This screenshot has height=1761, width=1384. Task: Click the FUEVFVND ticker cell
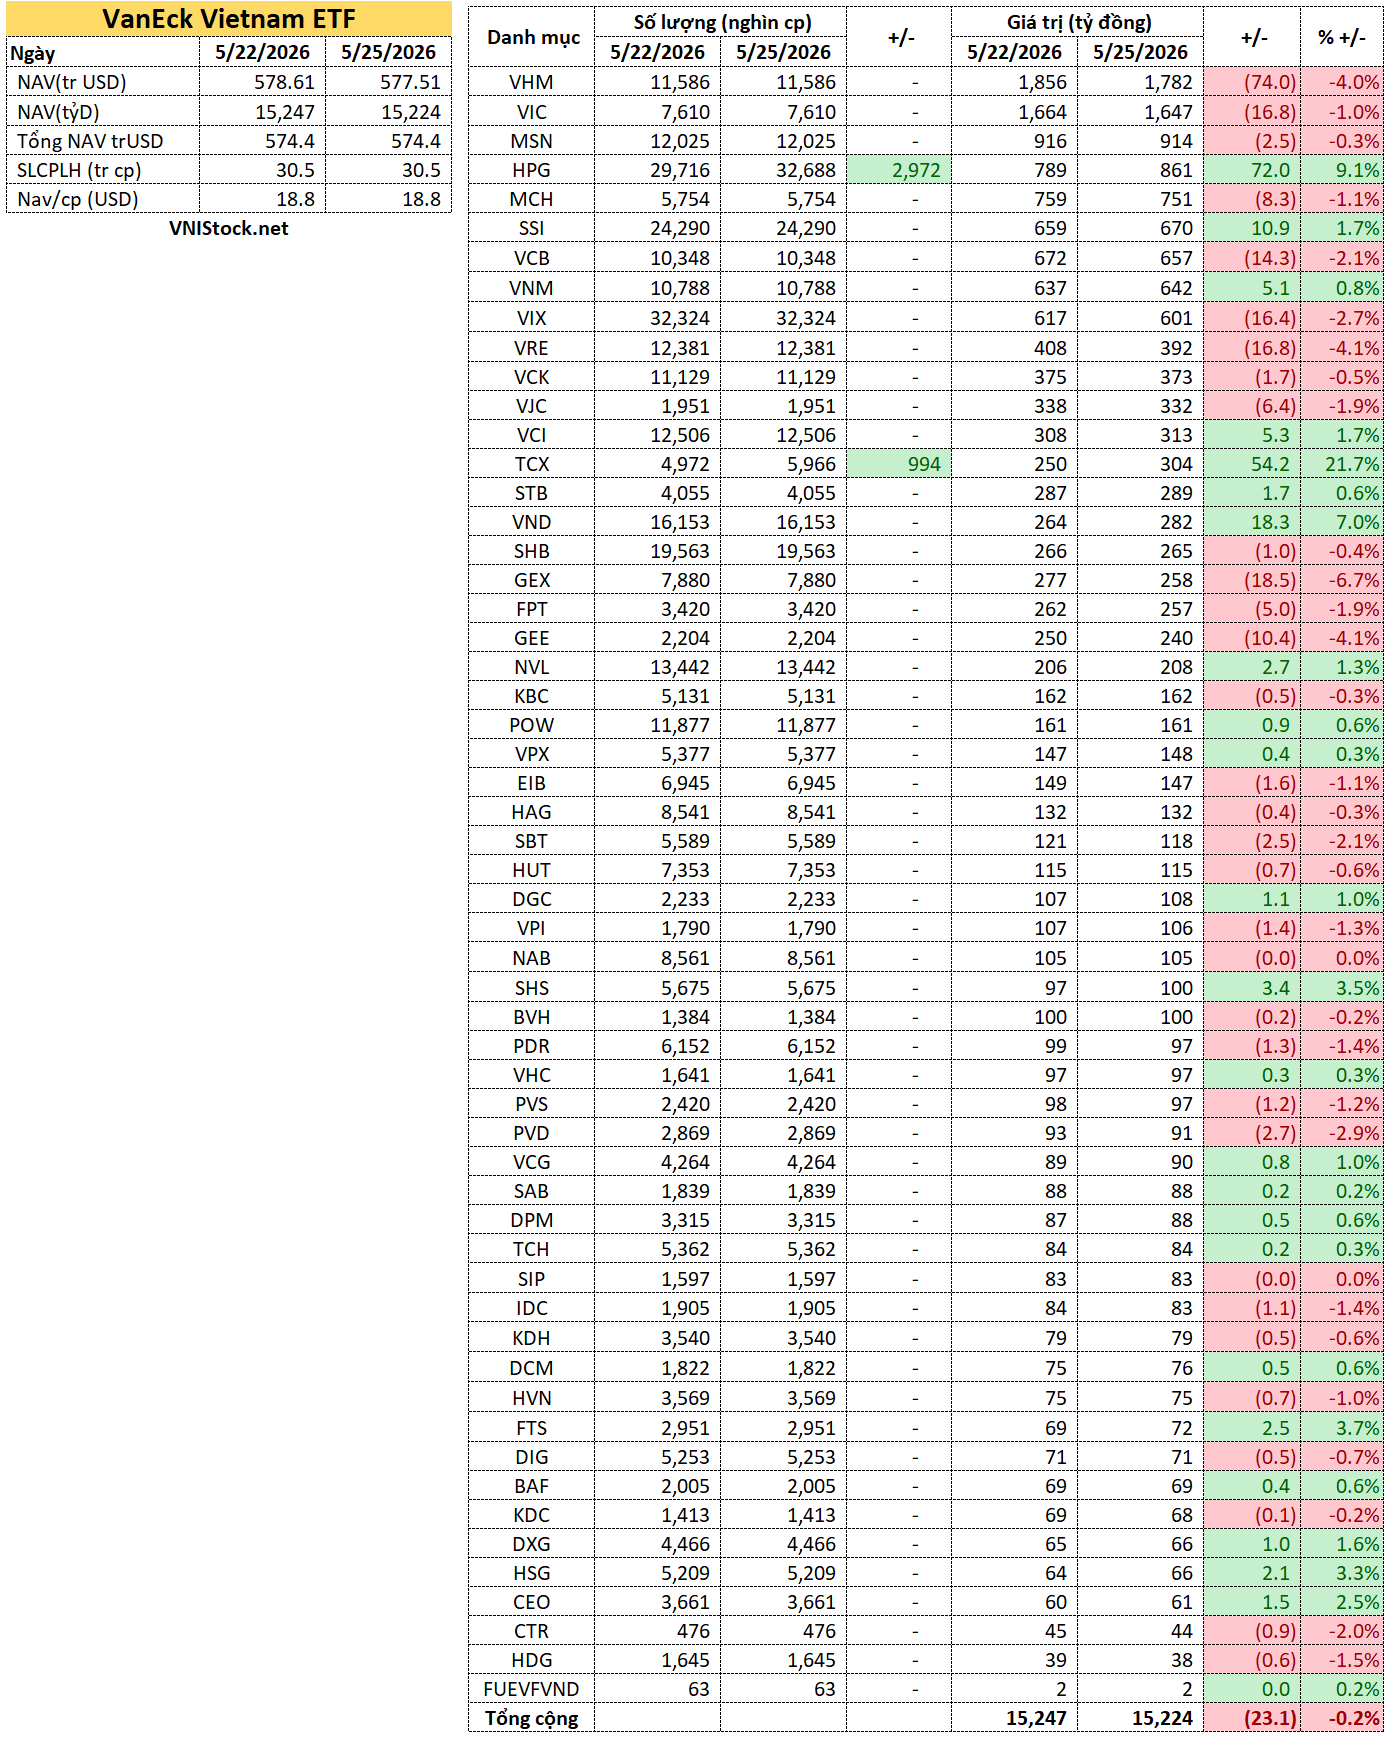click(x=532, y=1689)
